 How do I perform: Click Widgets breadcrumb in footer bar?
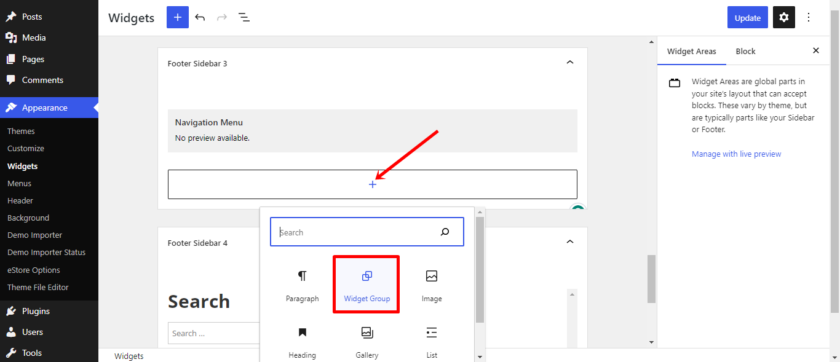[129, 356]
